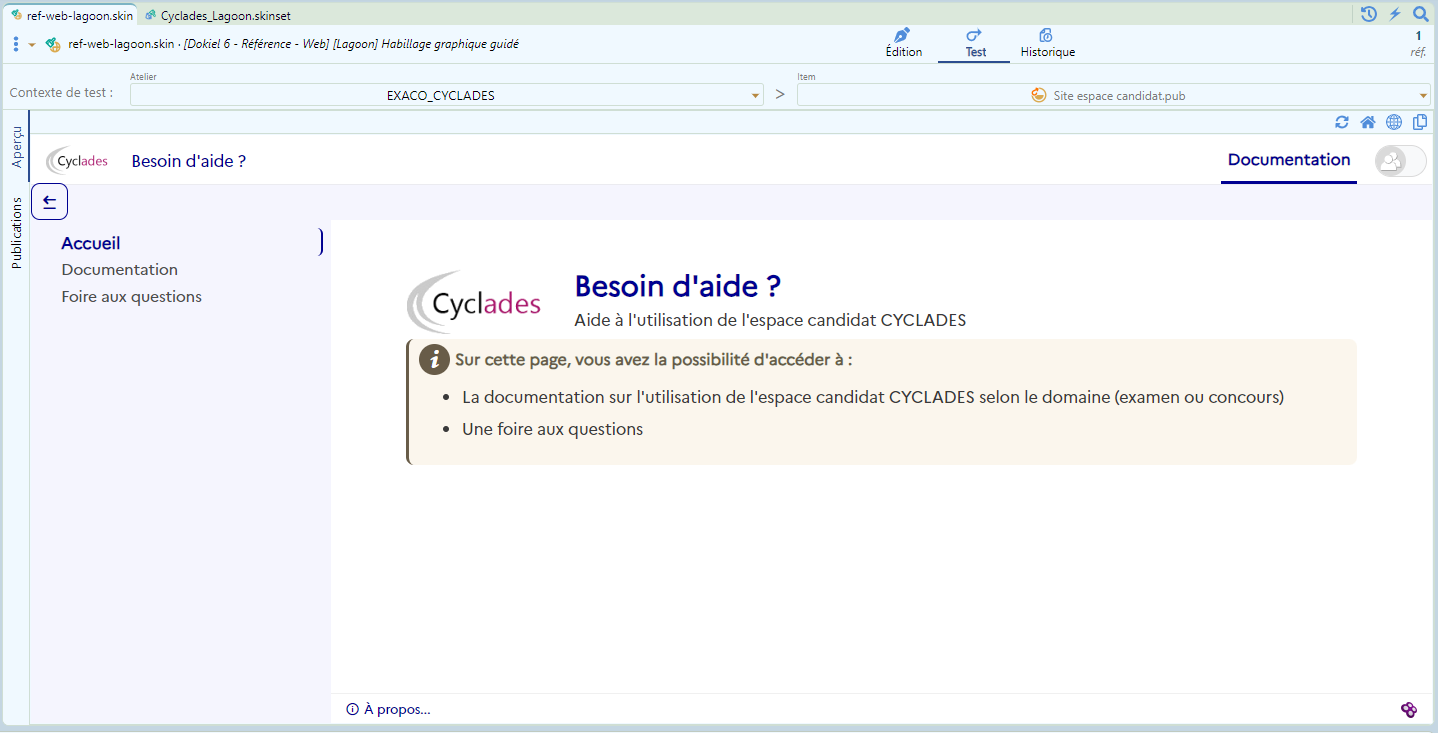Click the lightning bolt quick action icon

[x=1395, y=14]
